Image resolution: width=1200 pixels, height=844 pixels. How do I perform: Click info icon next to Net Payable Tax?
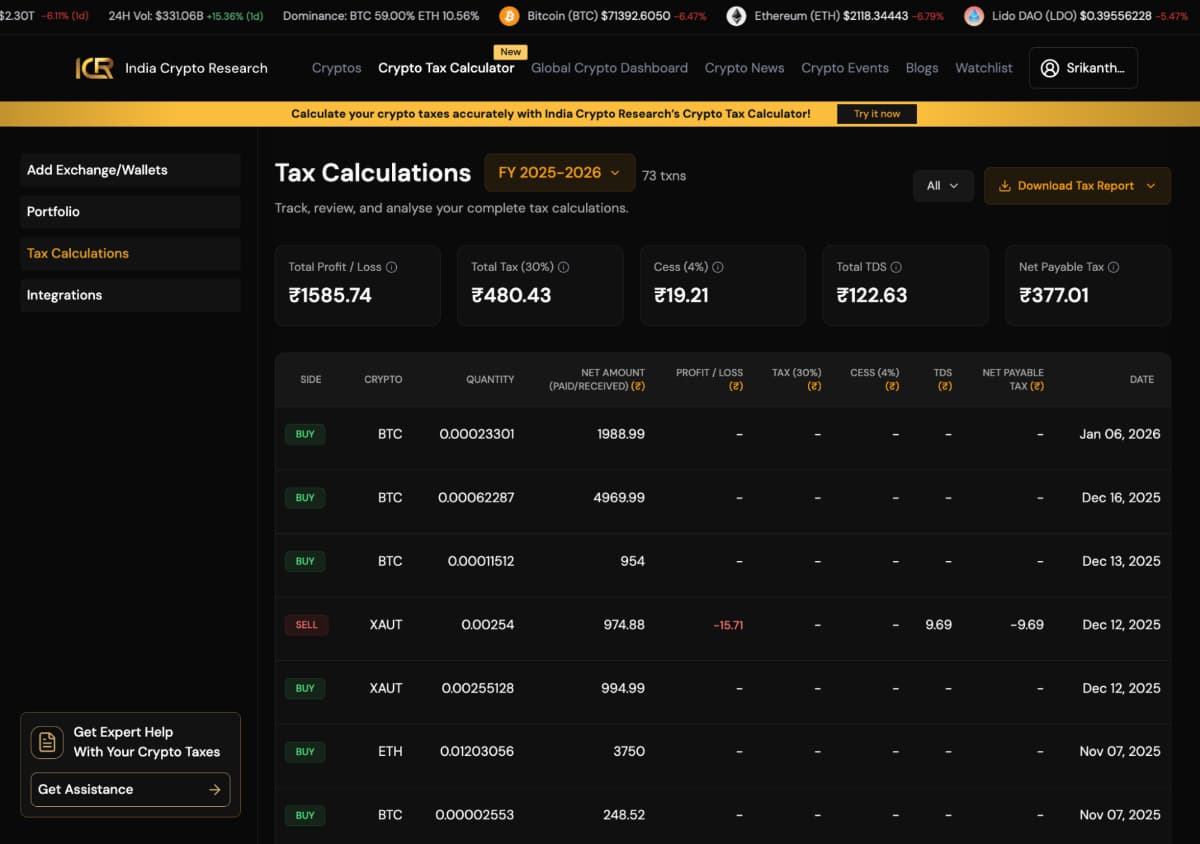coord(1113,267)
